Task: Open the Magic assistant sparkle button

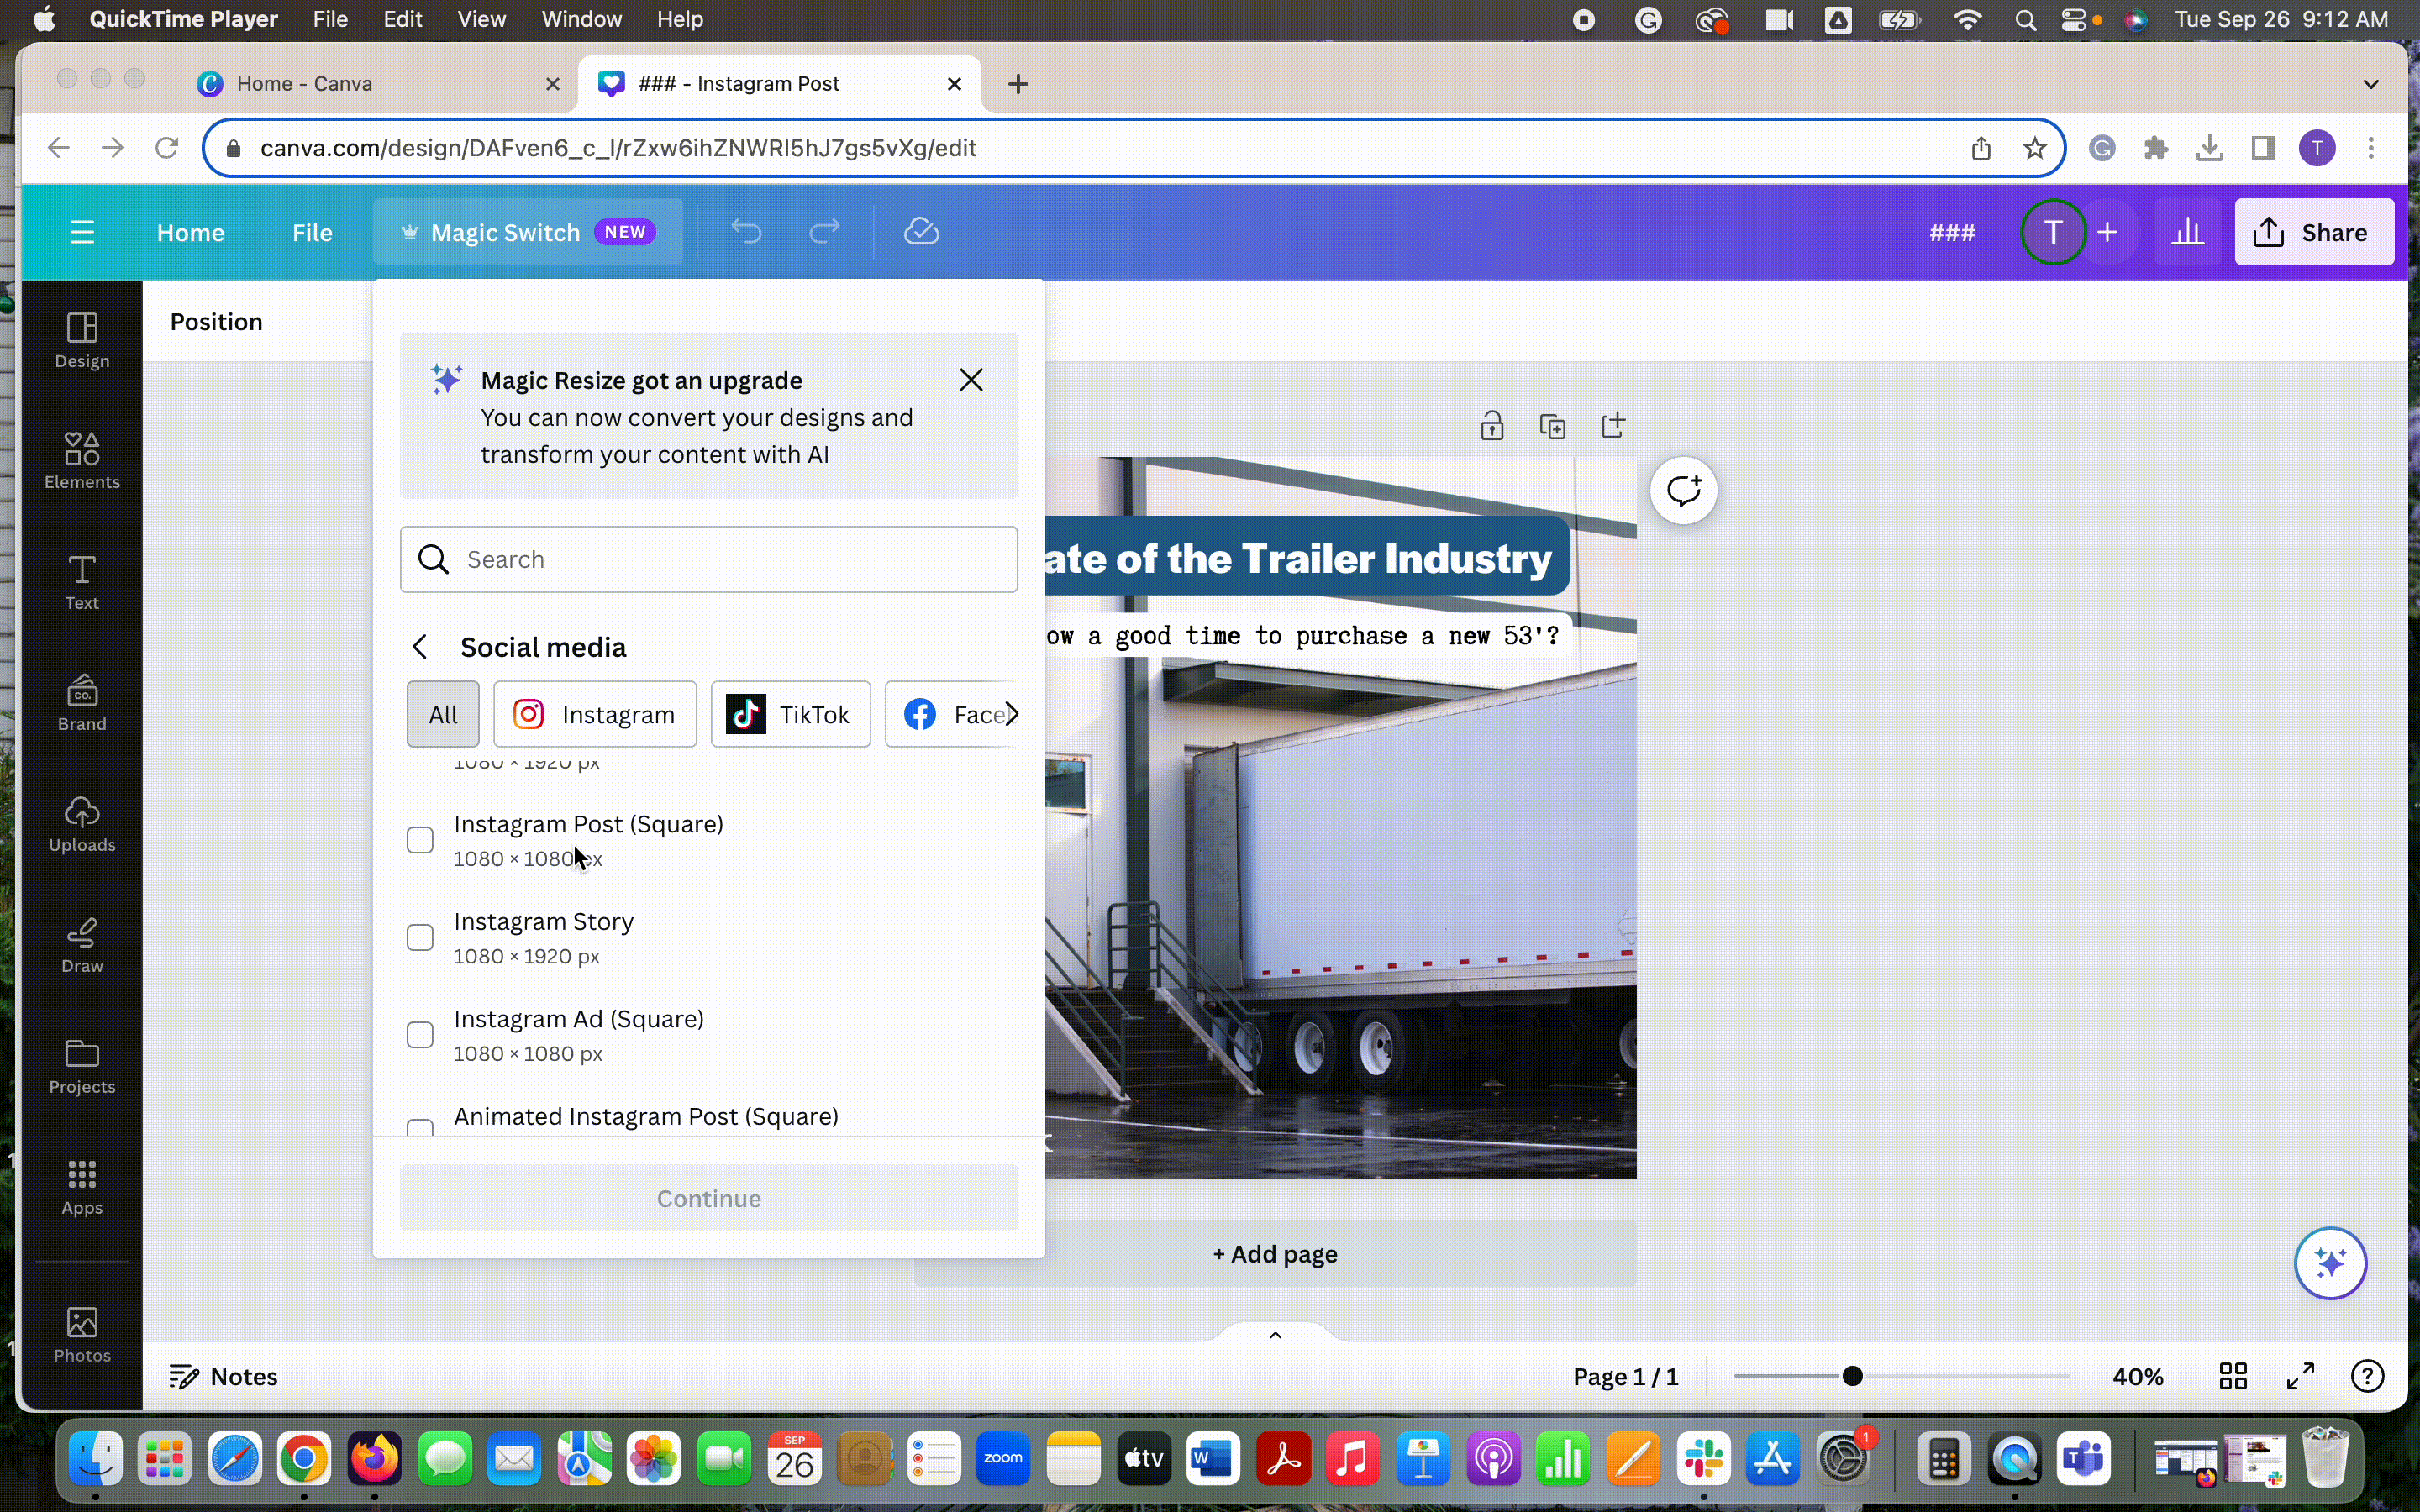Action: point(2332,1264)
